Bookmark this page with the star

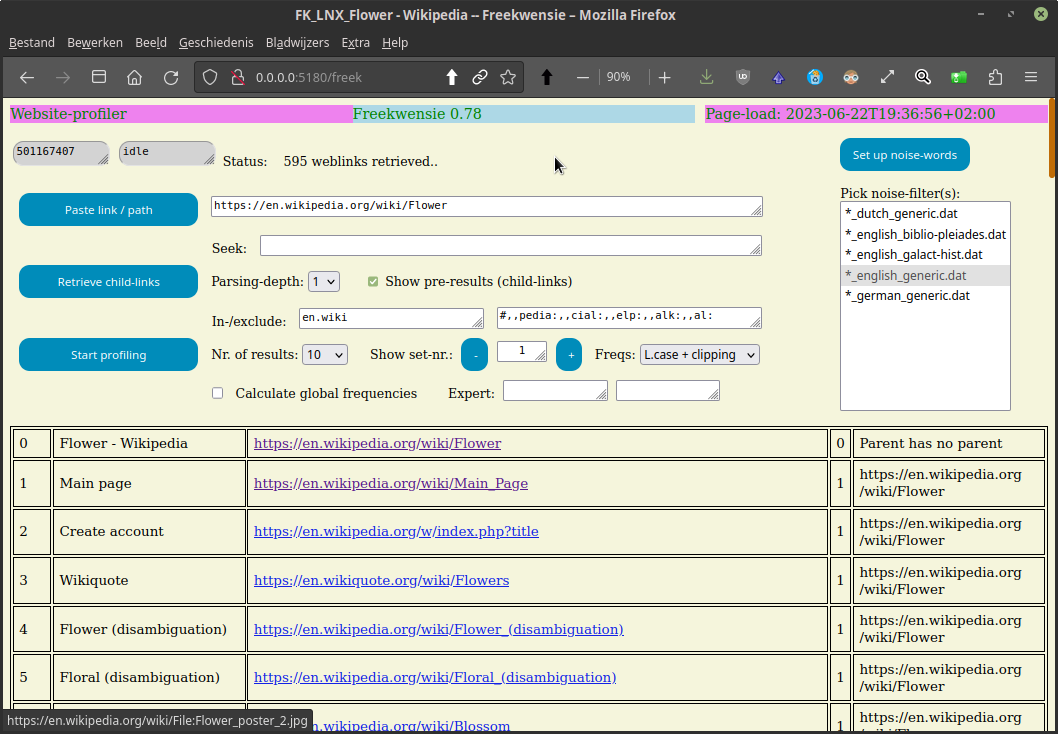coord(508,78)
